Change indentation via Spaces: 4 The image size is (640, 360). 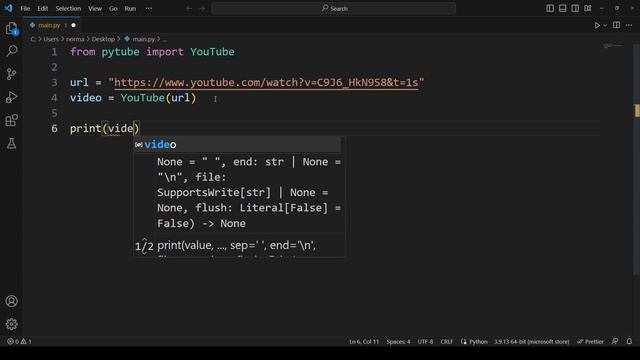[x=398, y=342]
